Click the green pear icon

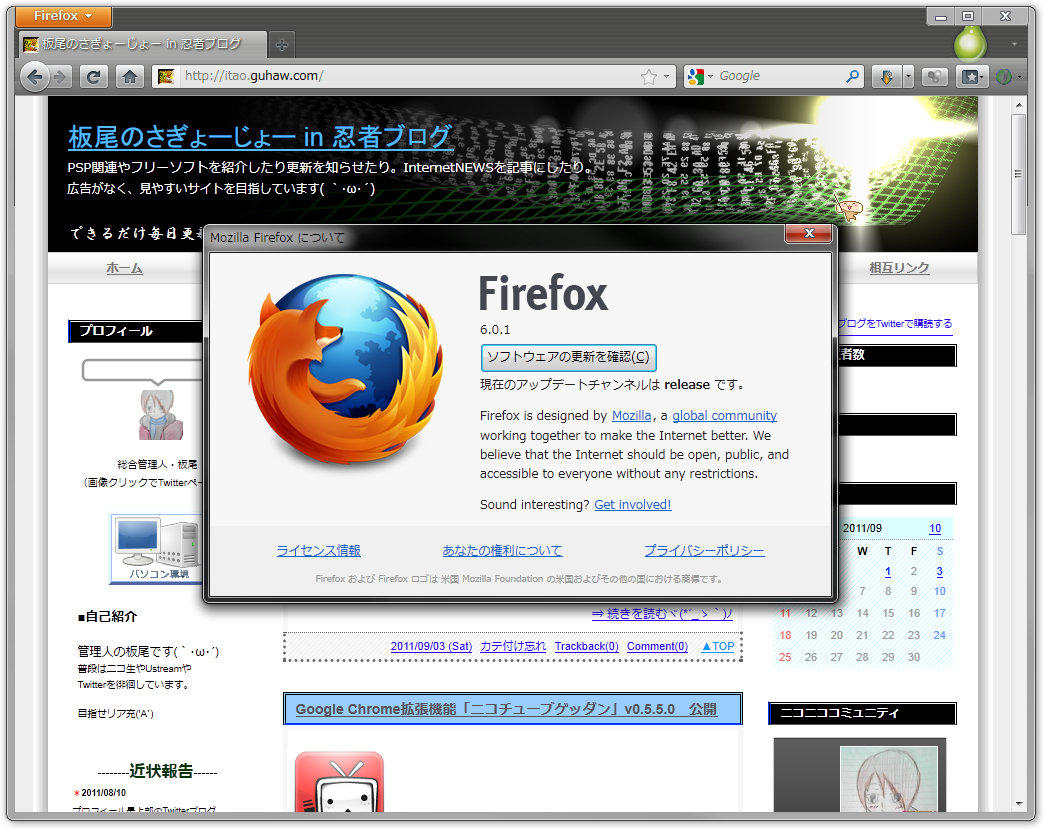969,44
